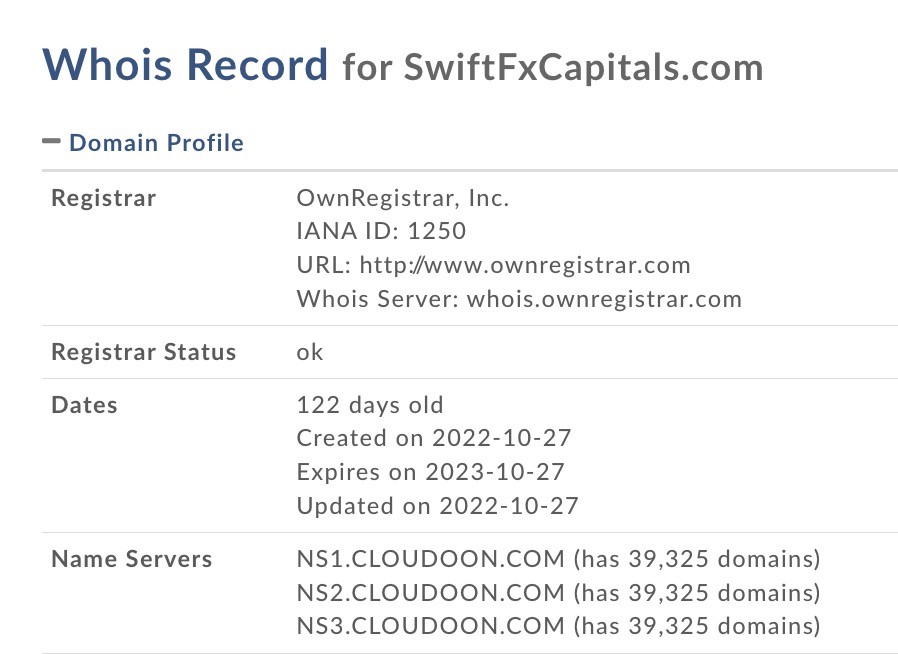Select the '122 days old' text
898x654 pixels.
(x=370, y=405)
